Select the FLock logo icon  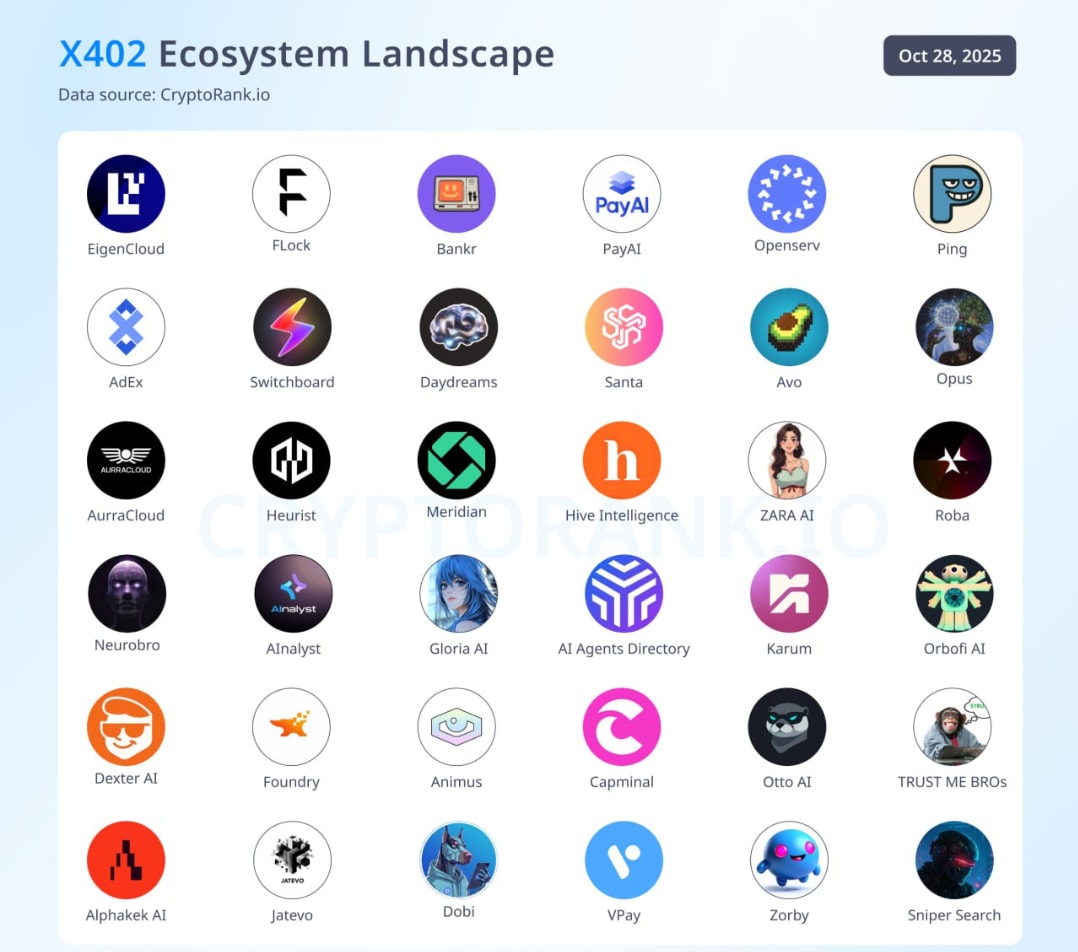pos(291,194)
